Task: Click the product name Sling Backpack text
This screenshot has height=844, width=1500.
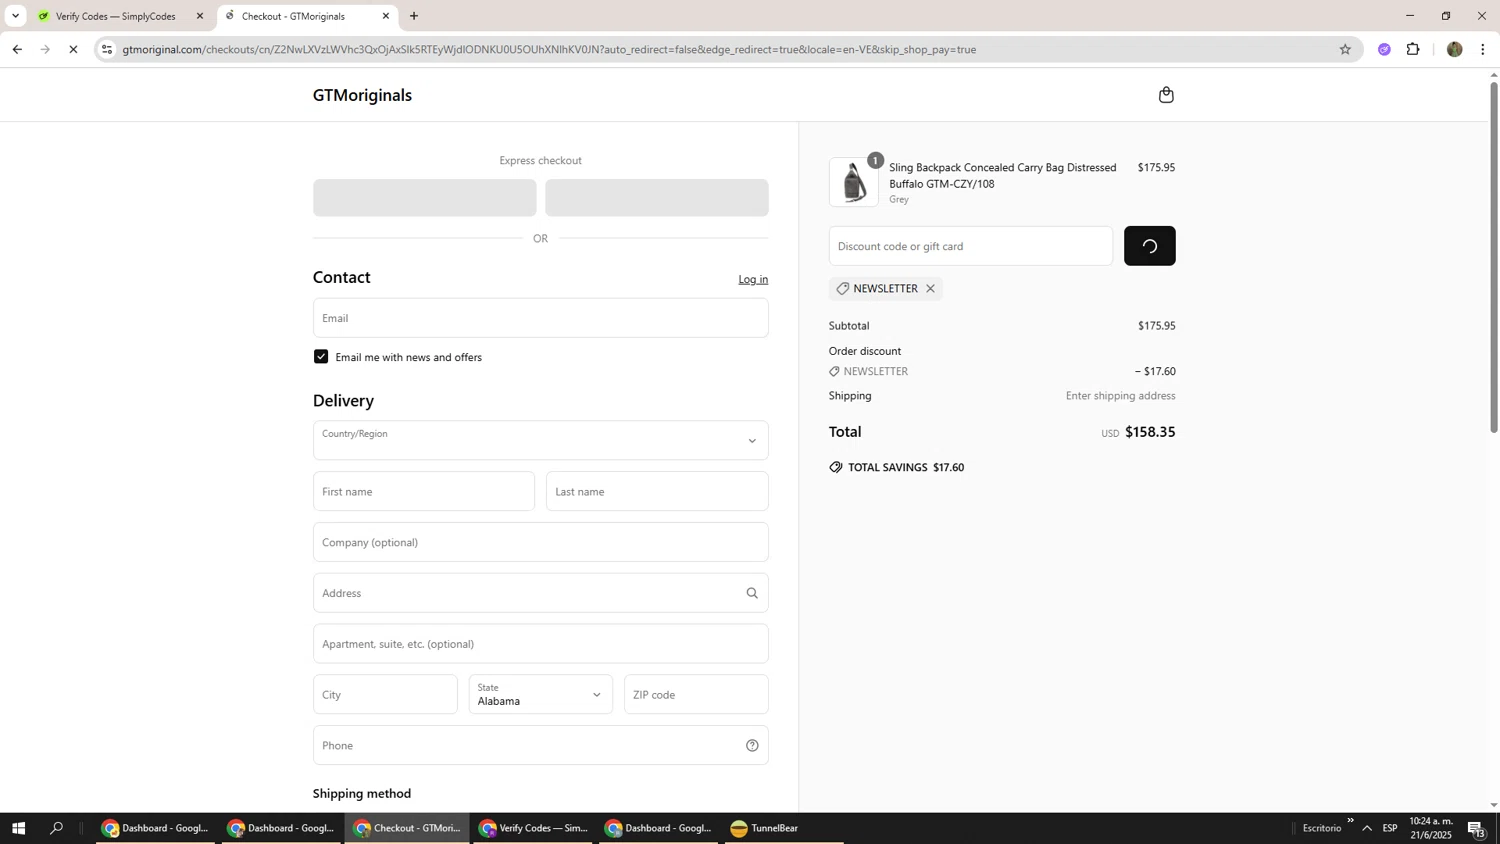Action: click(x=1002, y=176)
